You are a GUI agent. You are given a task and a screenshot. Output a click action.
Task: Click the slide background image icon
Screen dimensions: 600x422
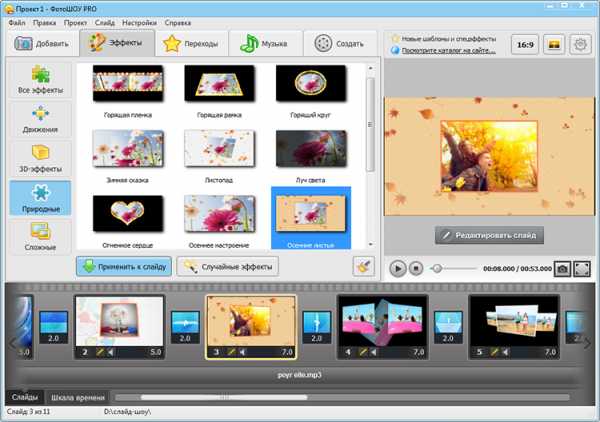pyautogui.click(x=554, y=45)
